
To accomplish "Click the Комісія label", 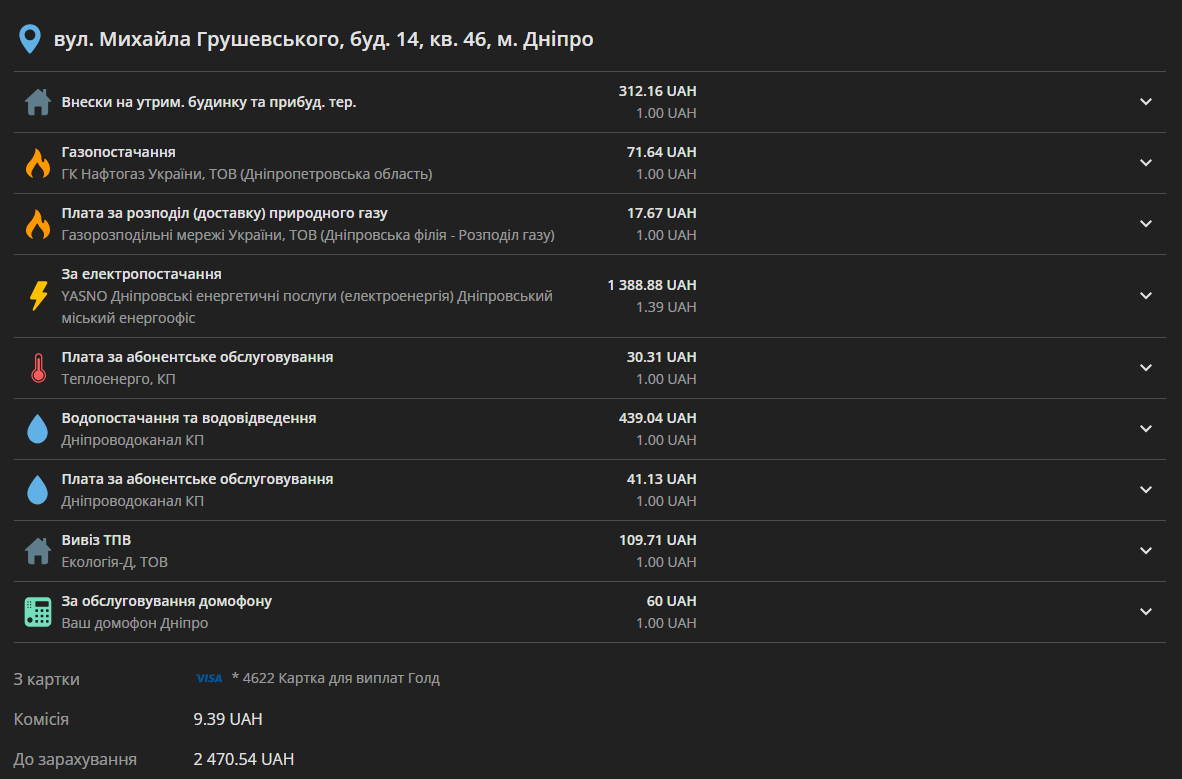I will coord(41,719).
